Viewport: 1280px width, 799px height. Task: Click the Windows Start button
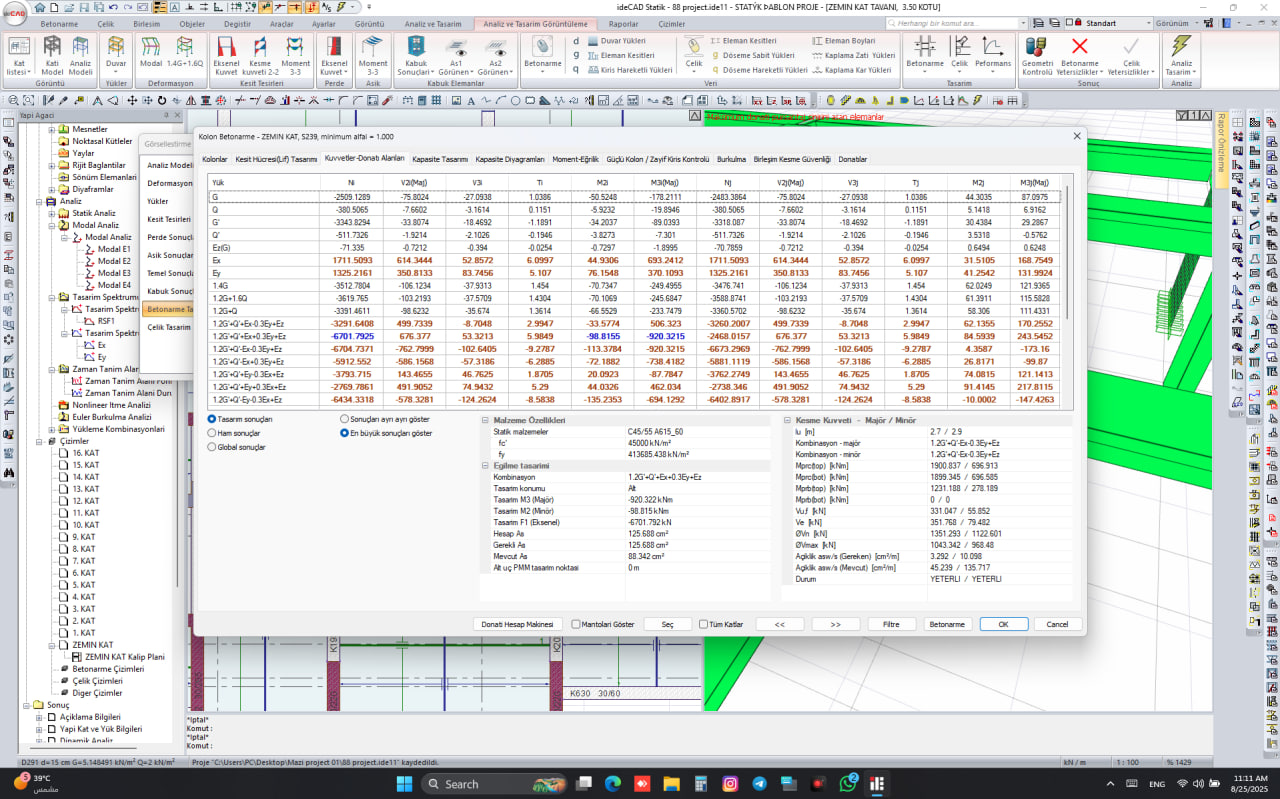[x=404, y=784]
